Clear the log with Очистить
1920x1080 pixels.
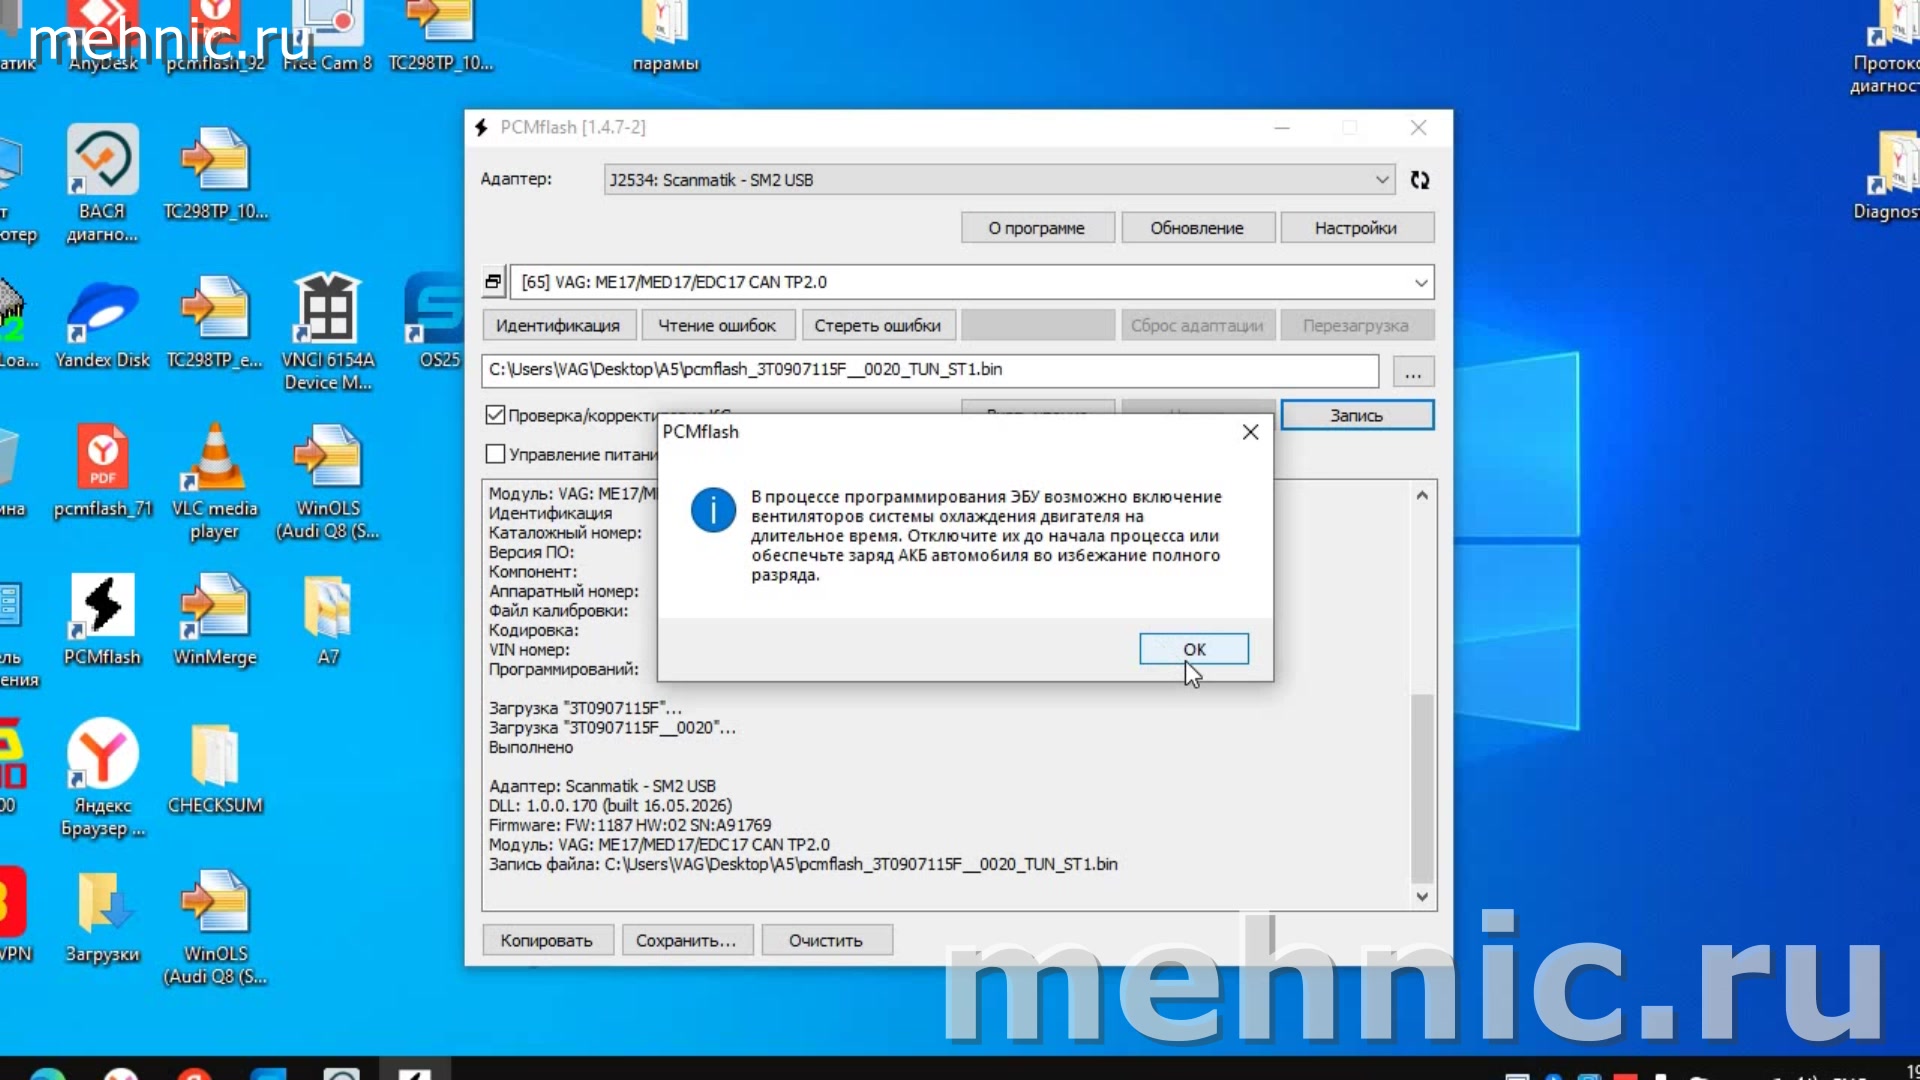[826, 941]
